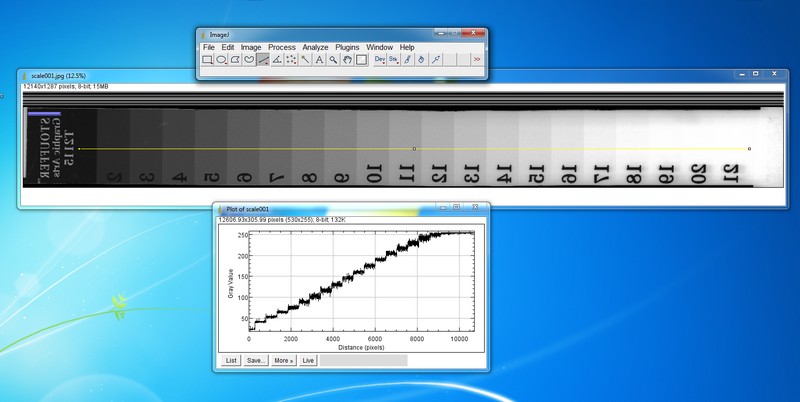
Task: Select the Magnifying glass zoom tool
Action: pyautogui.click(x=333, y=60)
